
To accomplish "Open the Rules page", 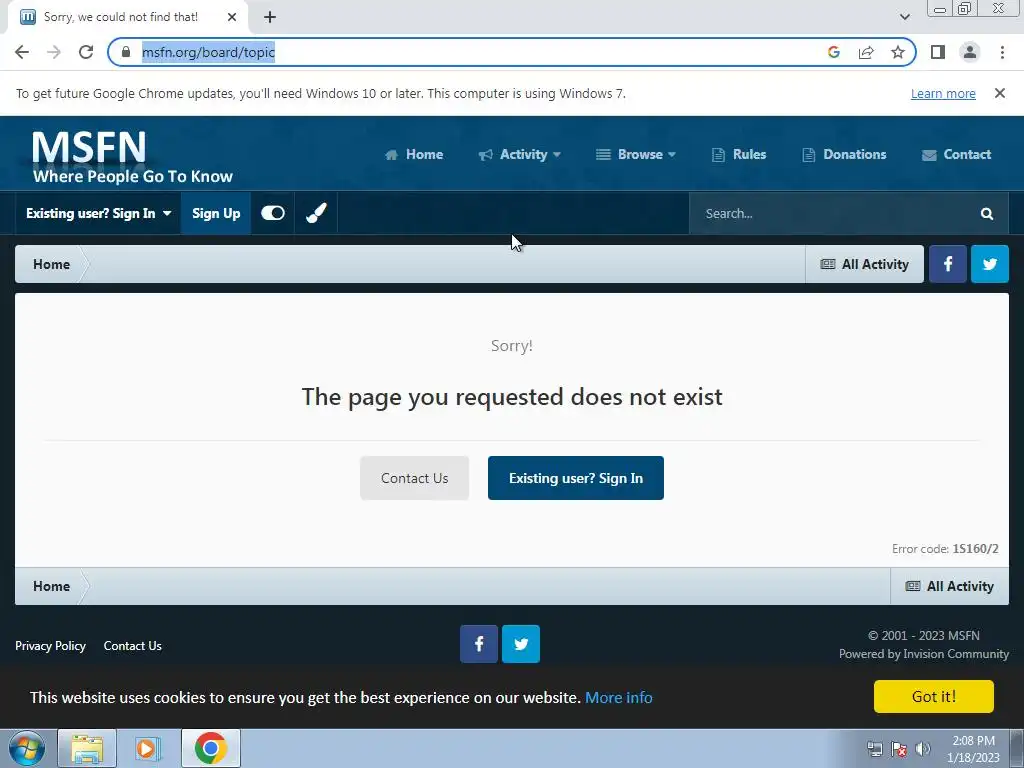I will (739, 155).
